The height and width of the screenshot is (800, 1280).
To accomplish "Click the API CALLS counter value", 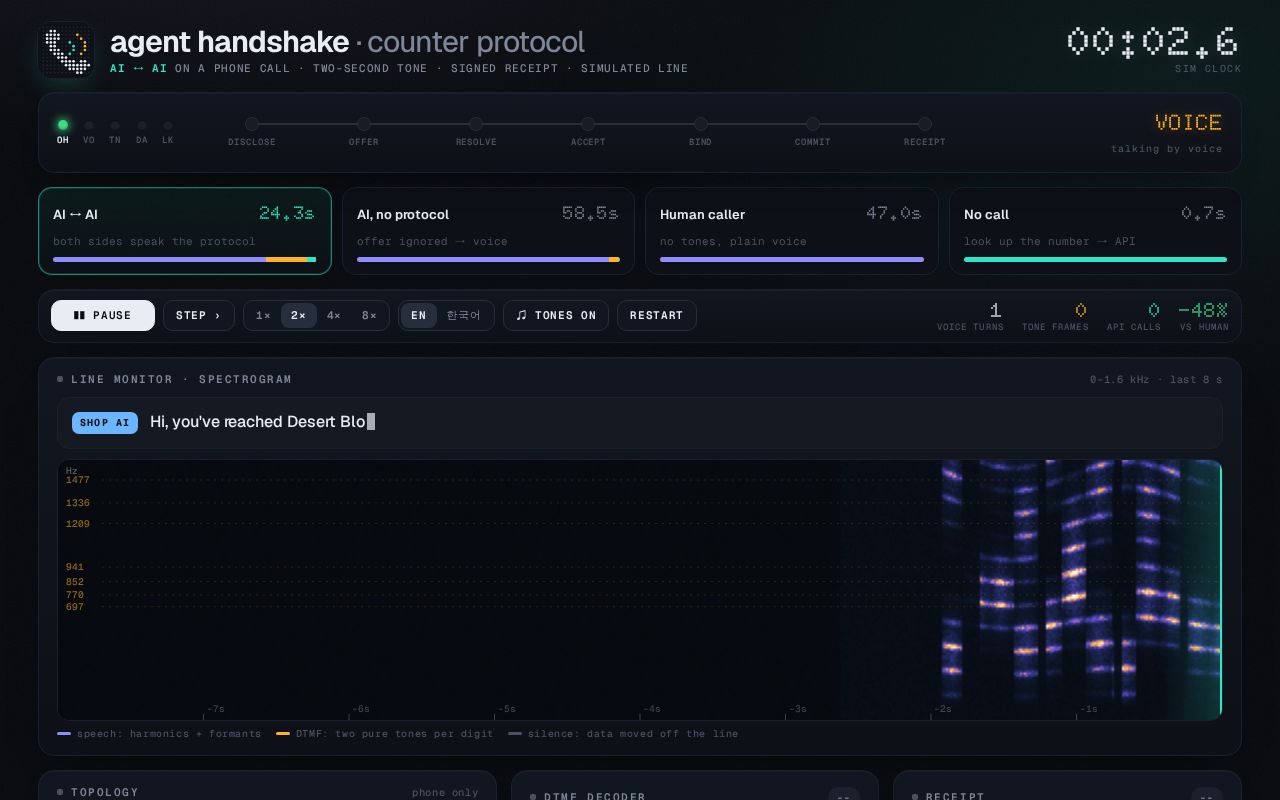I will click(x=1154, y=310).
